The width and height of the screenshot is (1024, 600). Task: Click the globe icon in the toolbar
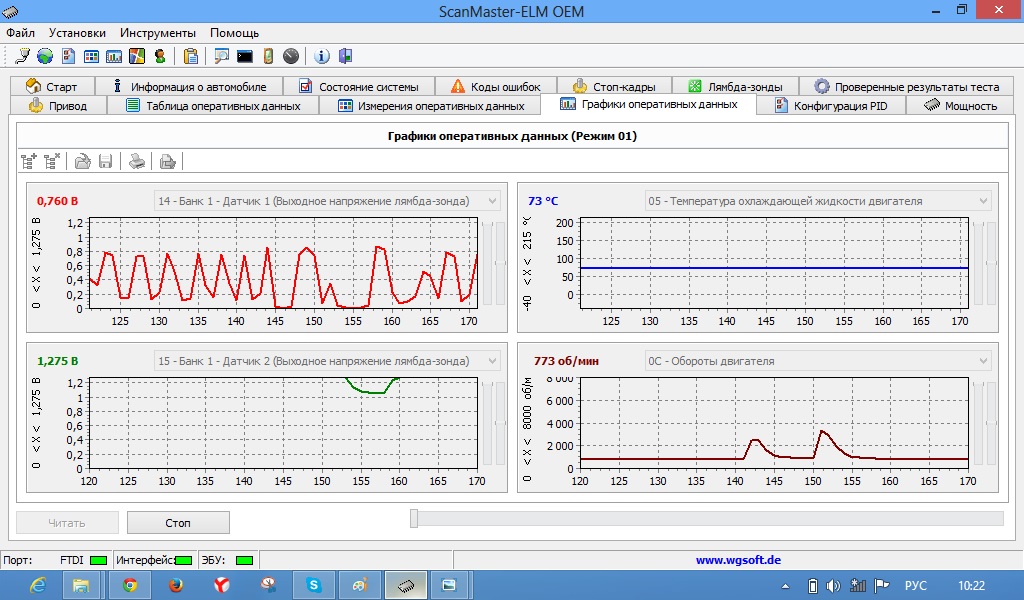click(x=45, y=56)
